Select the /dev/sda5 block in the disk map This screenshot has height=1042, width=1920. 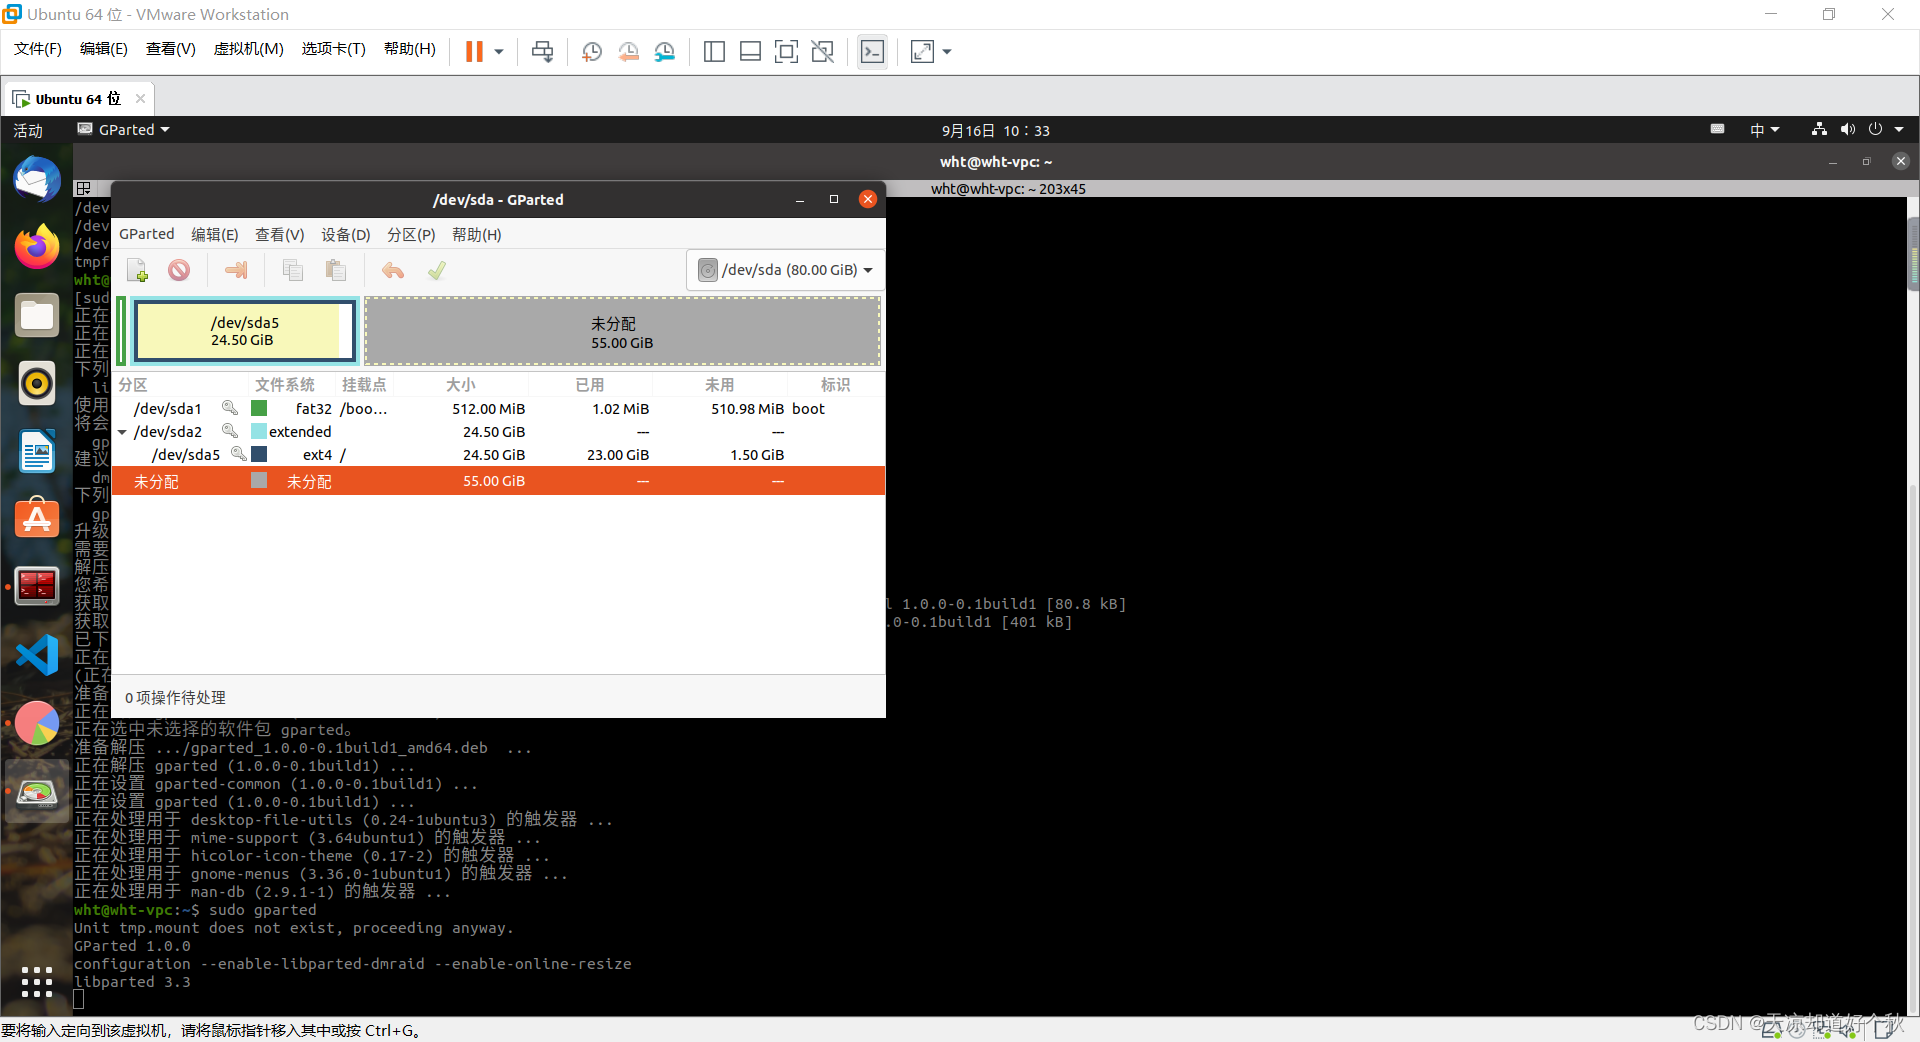245,331
